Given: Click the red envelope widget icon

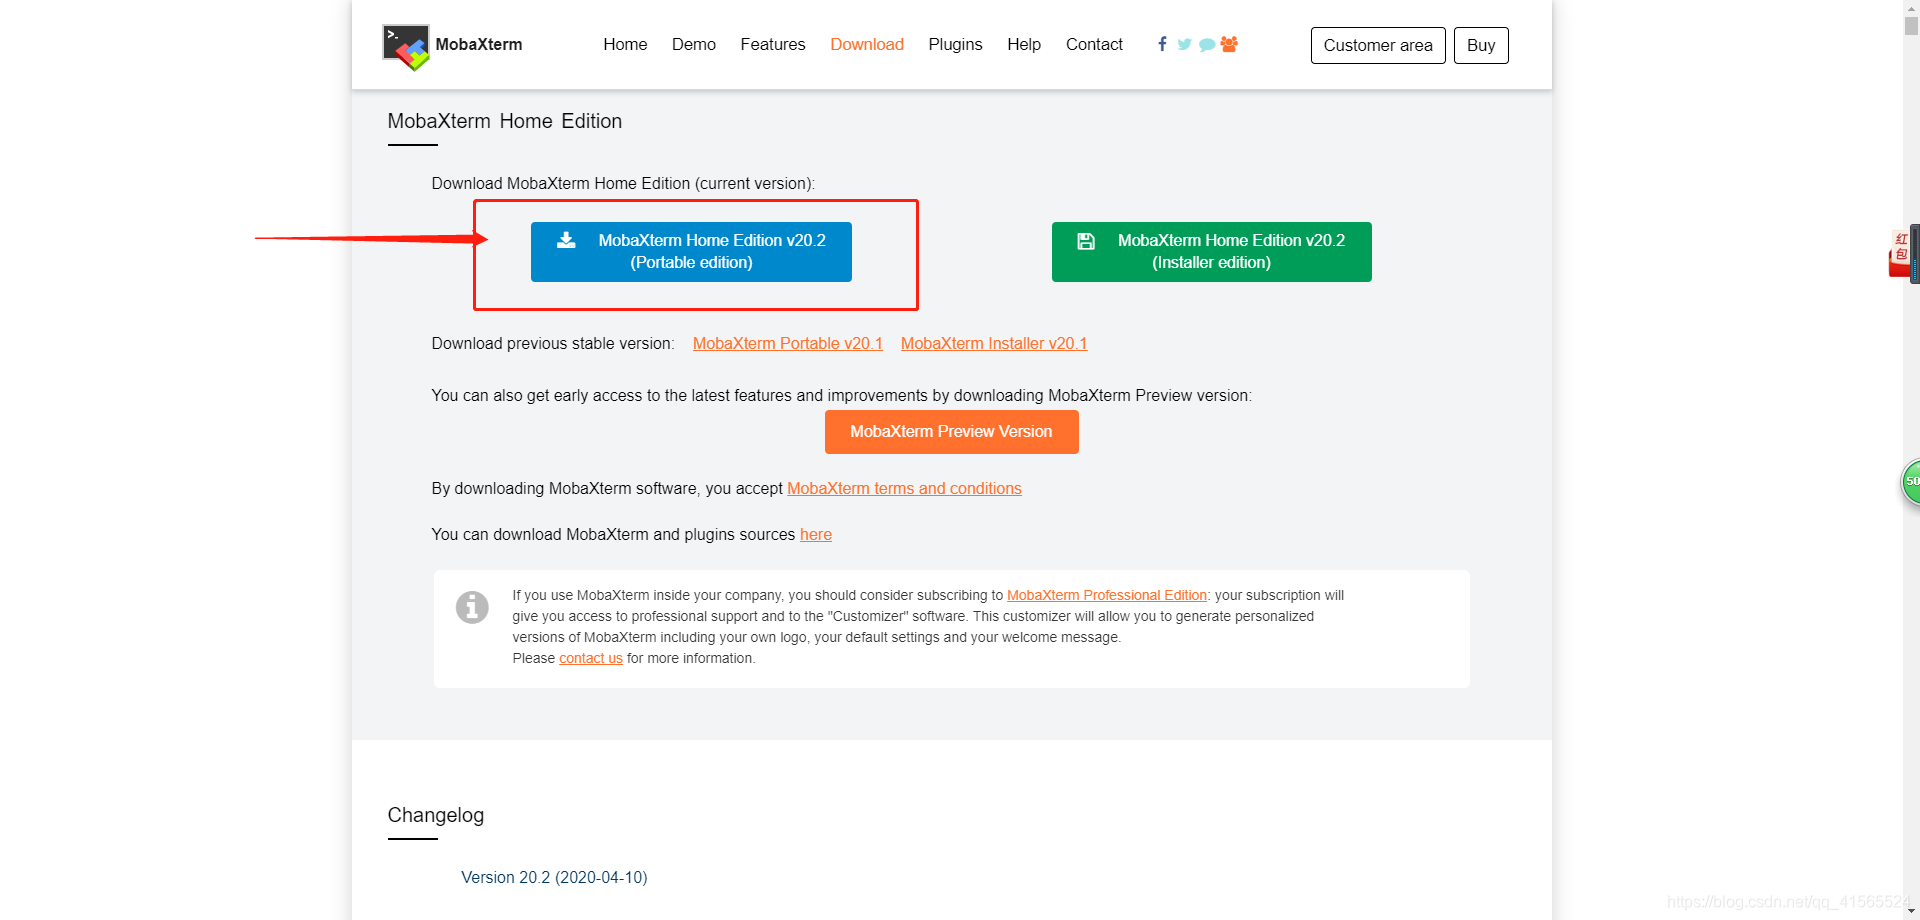Looking at the screenshot, I should tap(1900, 254).
